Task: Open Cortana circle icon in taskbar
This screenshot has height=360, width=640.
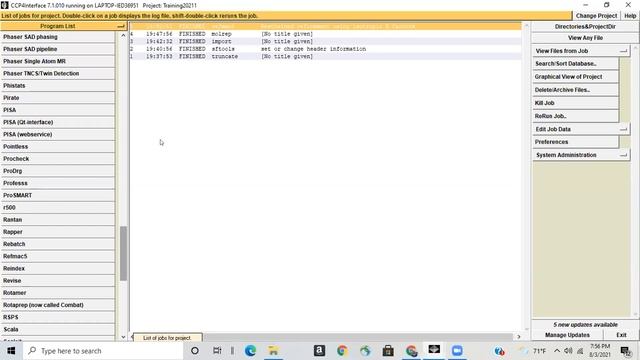Action: (195, 351)
